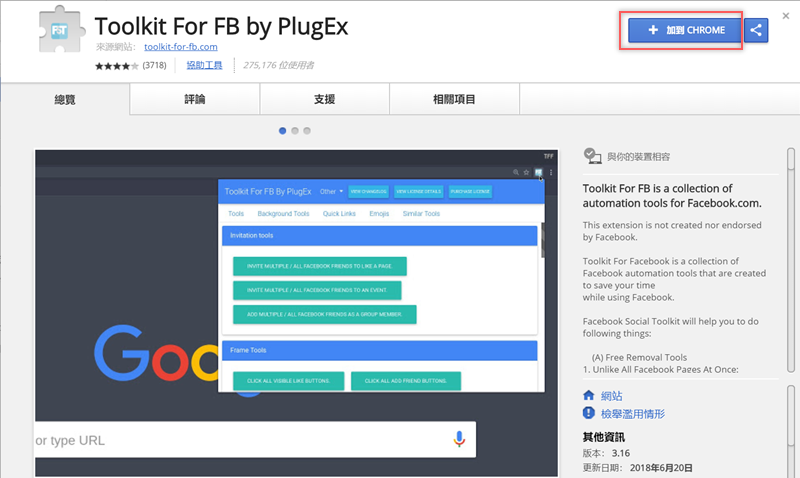Click the TFF extension icon in preview toolbar
This screenshot has height=478, width=800.
coord(538,172)
